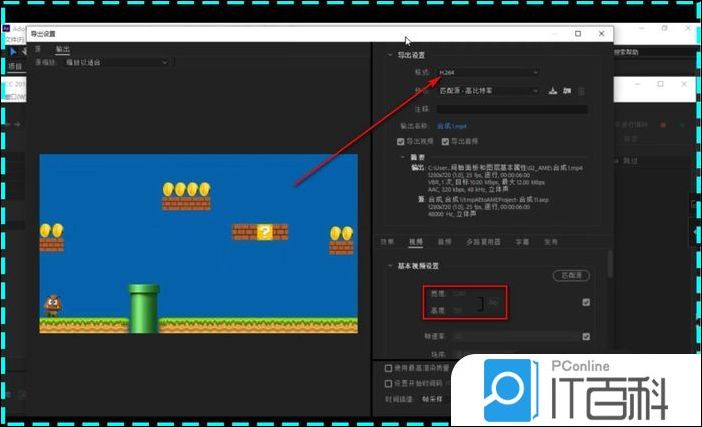Collapse the 导出设置 section

[390, 55]
